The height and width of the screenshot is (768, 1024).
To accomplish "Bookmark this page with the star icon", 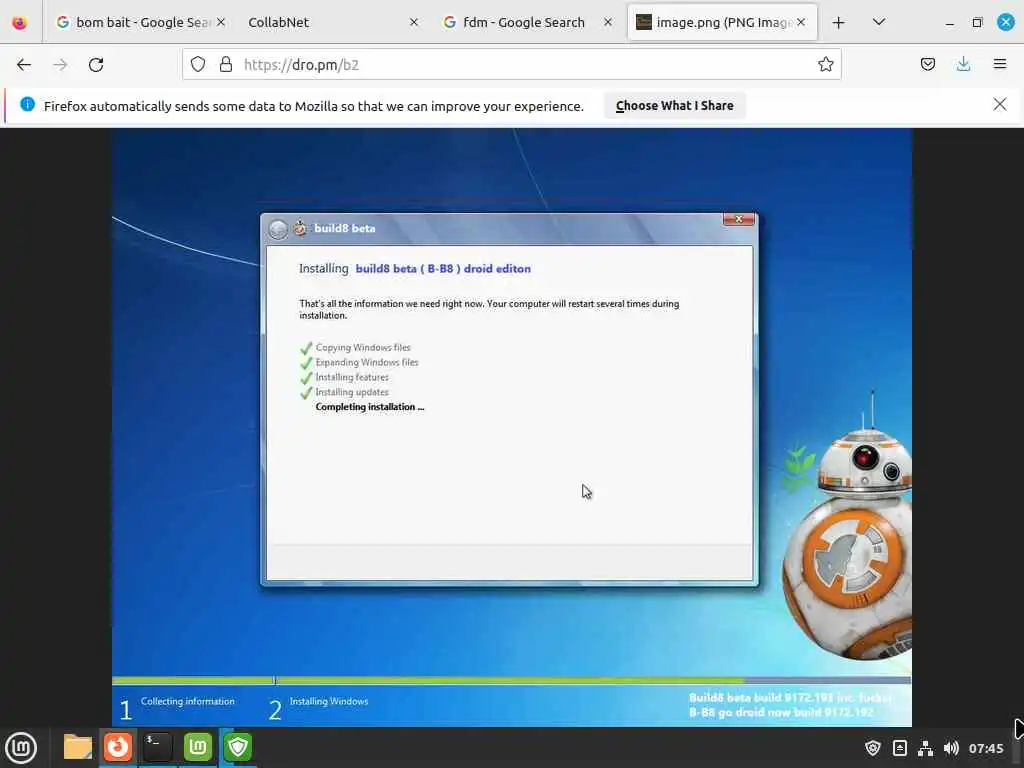I will click(825, 64).
